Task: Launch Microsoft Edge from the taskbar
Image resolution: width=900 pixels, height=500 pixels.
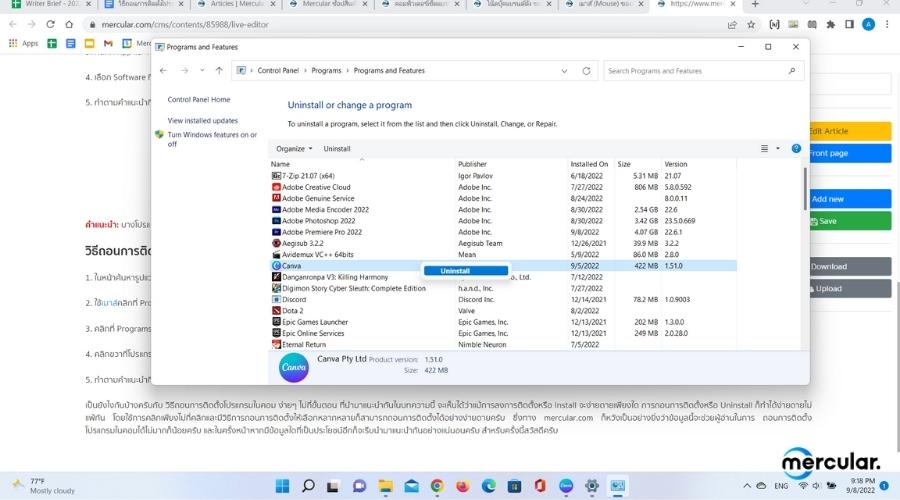Action: point(488,486)
